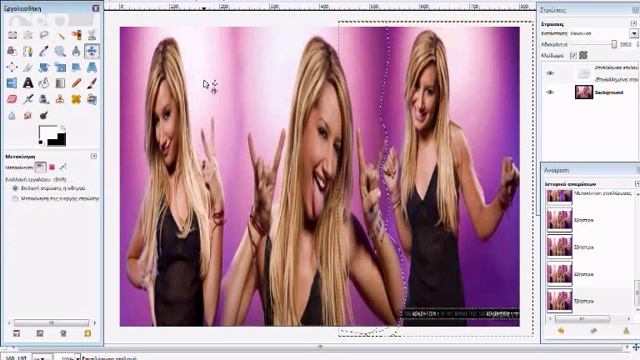Select the Fuzzy Select wand tool
This screenshot has width=640, height=360.
tap(60, 36)
